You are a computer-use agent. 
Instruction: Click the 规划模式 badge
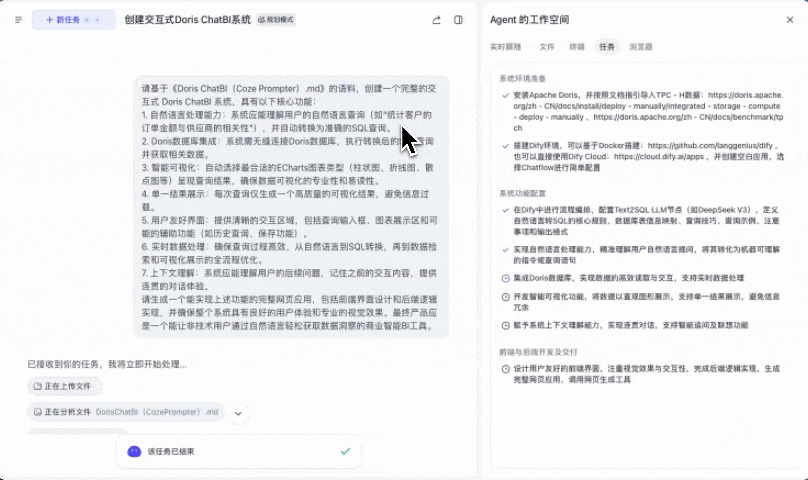[276, 20]
